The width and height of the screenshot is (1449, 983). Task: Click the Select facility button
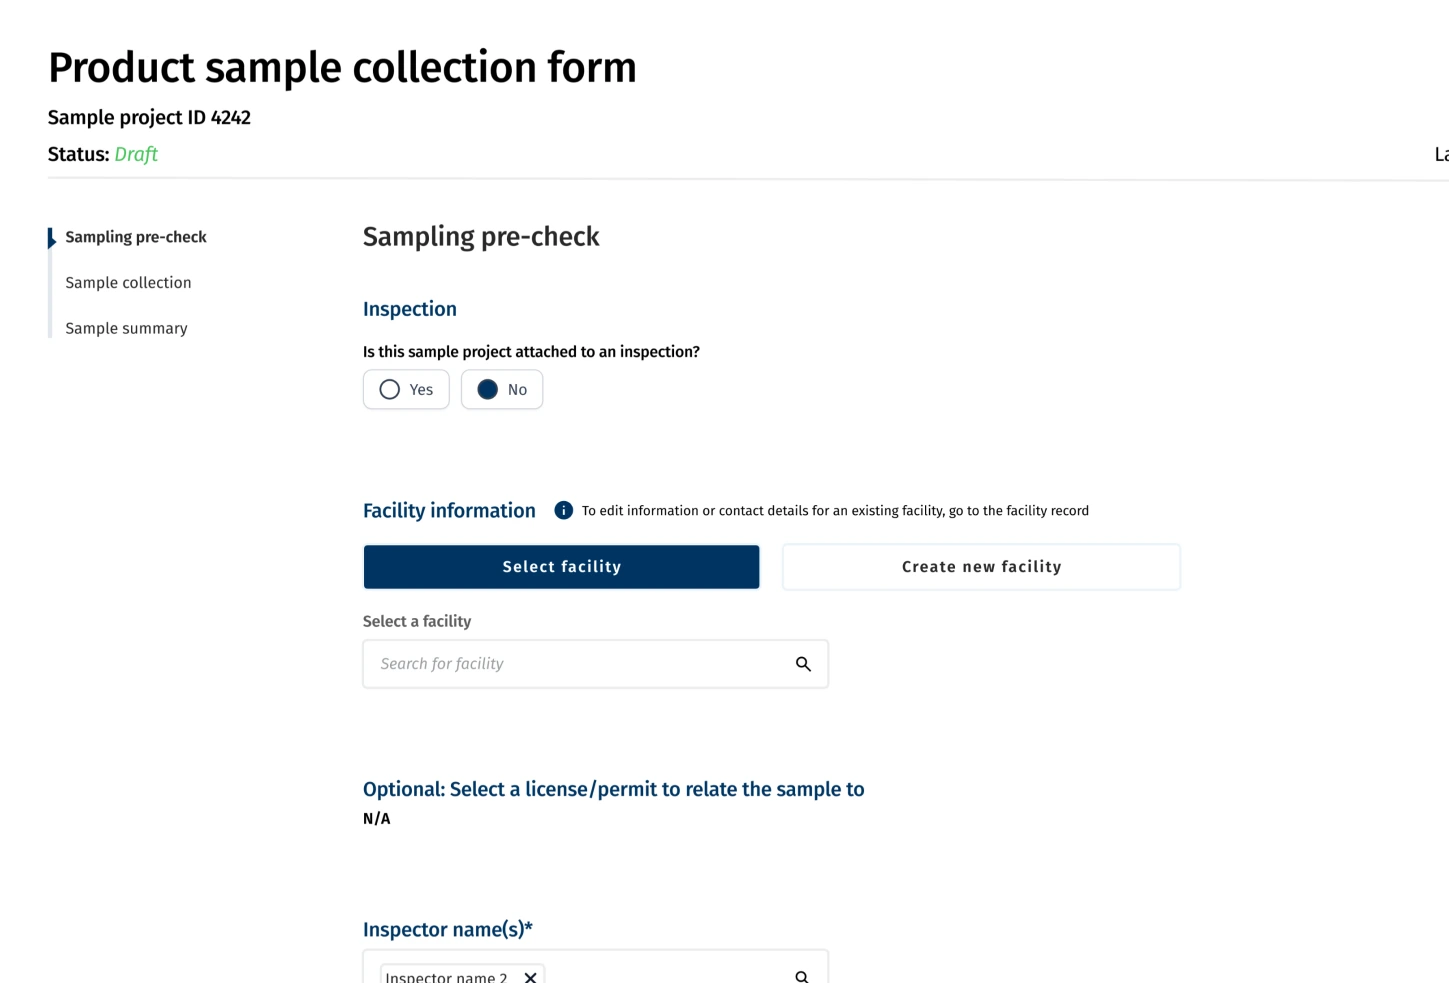[561, 566]
